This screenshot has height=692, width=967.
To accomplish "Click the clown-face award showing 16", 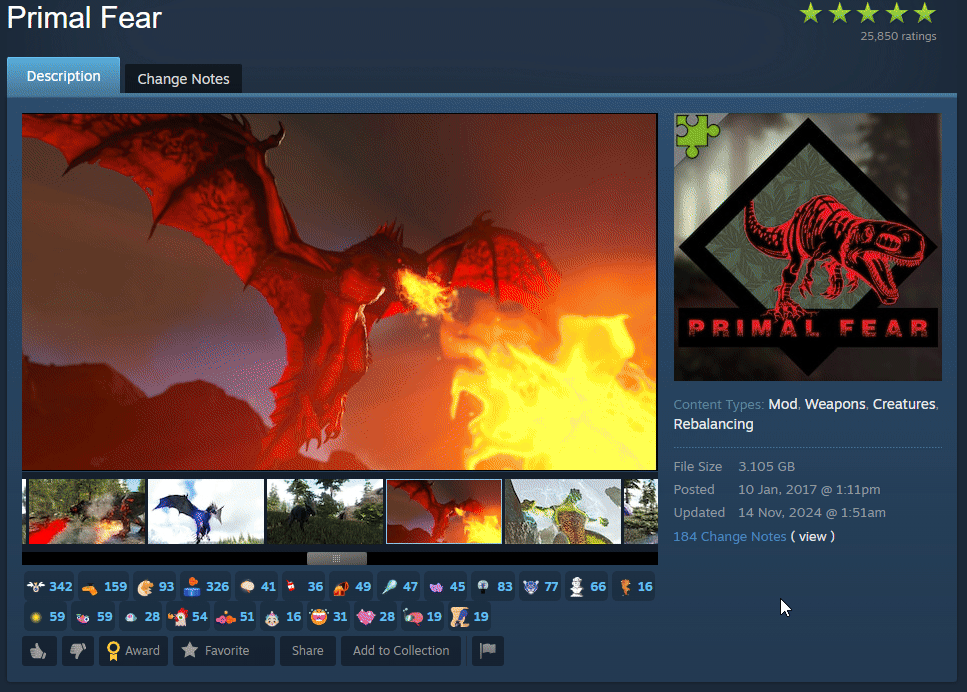I will tap(282, 616).
